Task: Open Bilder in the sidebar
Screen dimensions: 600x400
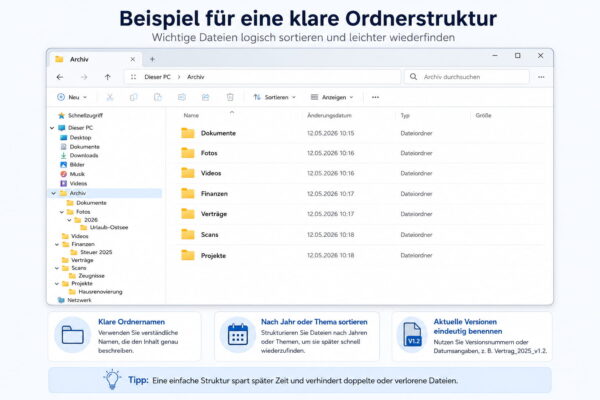Action: 72,165
